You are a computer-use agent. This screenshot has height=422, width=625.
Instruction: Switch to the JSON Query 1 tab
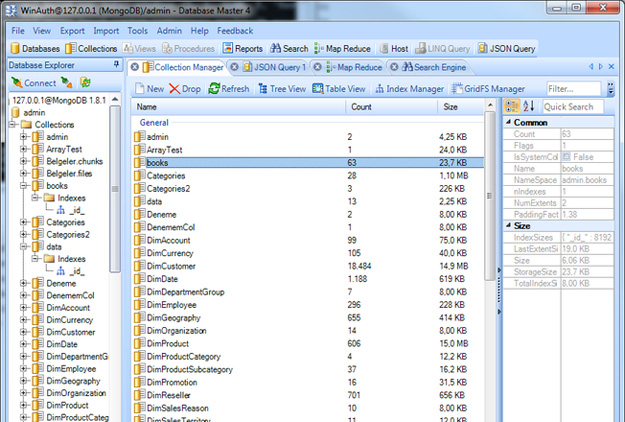273,68
